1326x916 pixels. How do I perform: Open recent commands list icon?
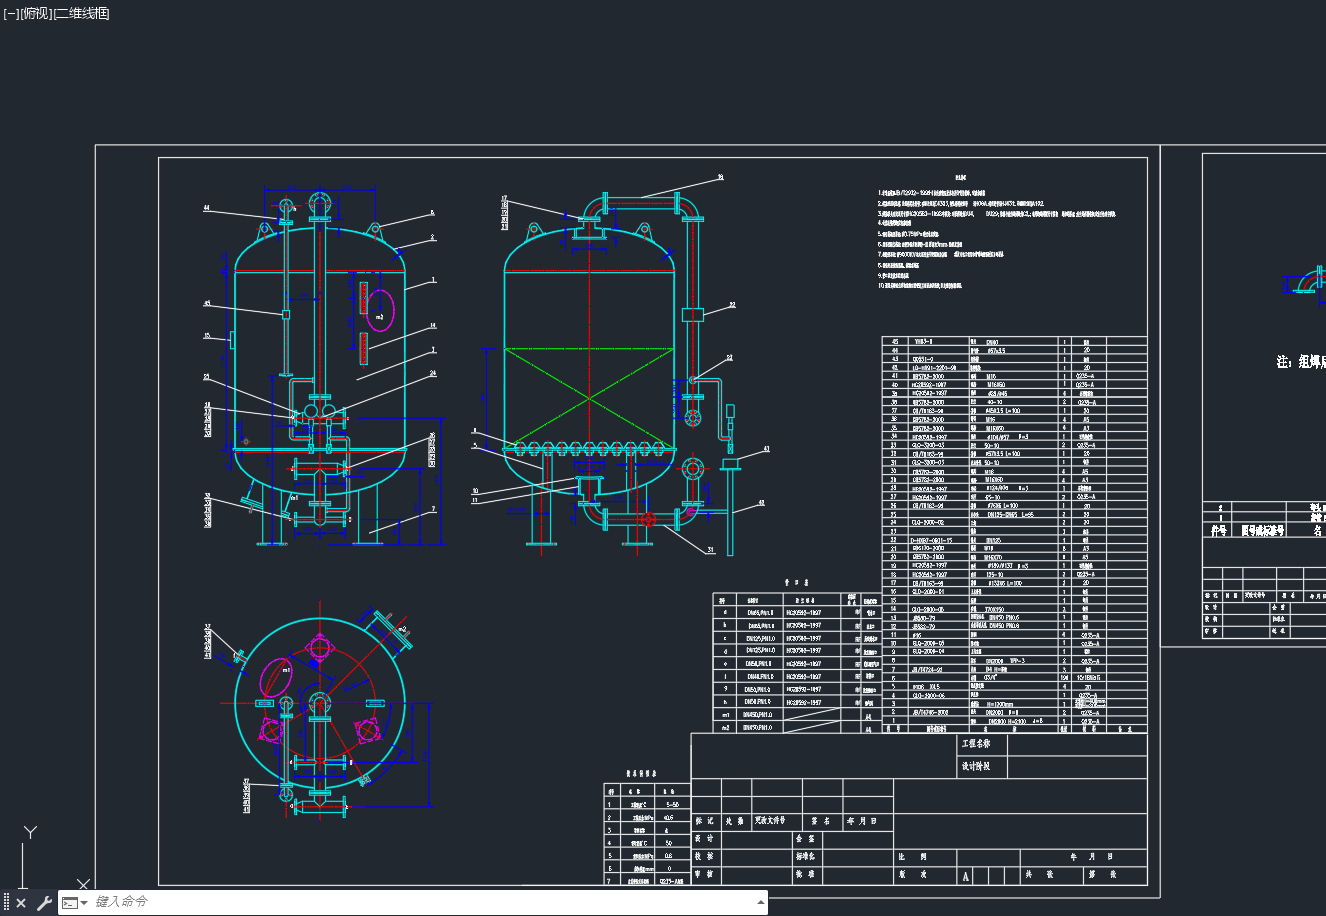tap(75, 903)
